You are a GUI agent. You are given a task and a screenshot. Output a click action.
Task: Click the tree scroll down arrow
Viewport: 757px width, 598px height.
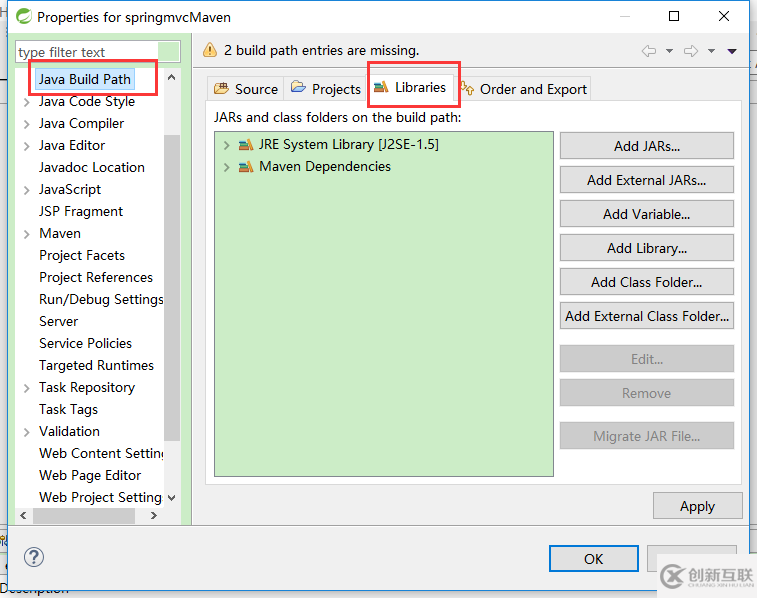171,498
